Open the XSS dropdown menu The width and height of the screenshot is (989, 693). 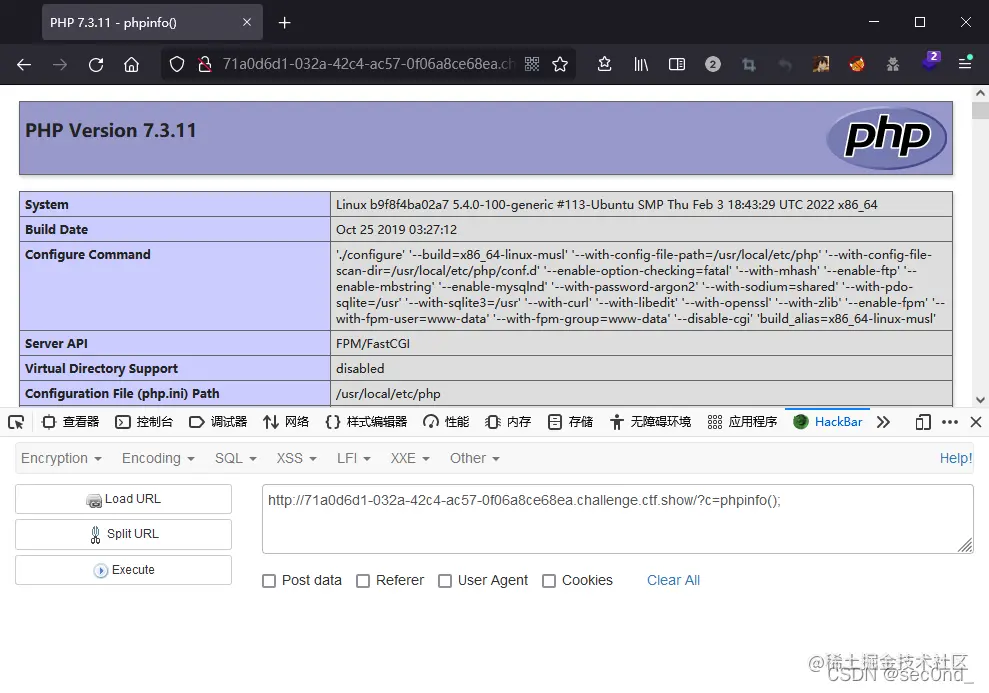click(x=296, y=458)
